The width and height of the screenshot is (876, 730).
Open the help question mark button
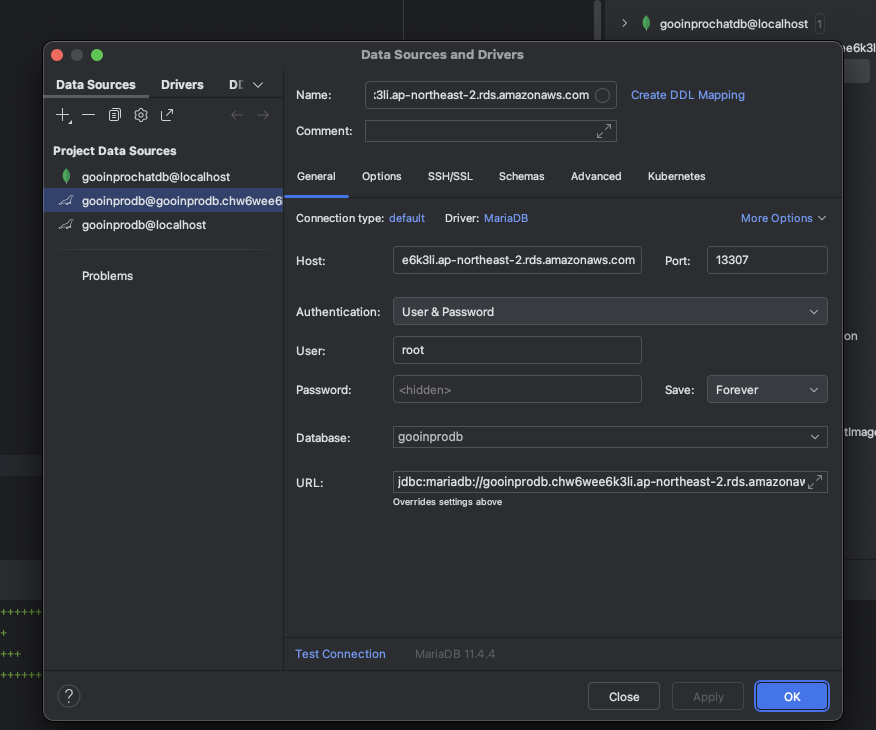(69, 696)
